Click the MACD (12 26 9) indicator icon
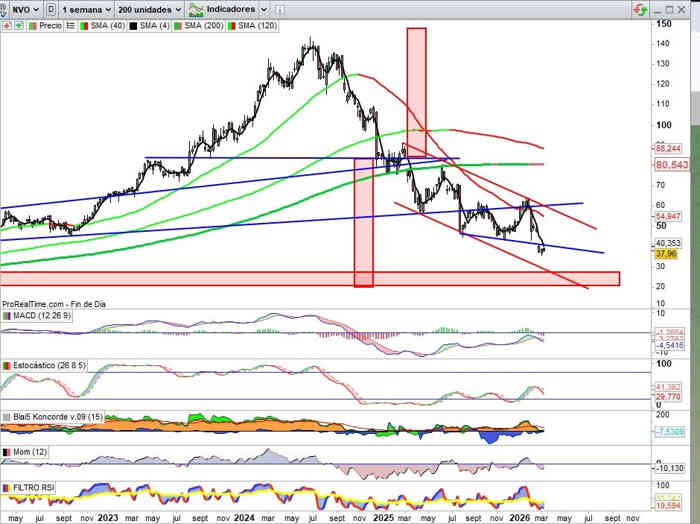The image size is (700, 524). click(x=6, y=316)
